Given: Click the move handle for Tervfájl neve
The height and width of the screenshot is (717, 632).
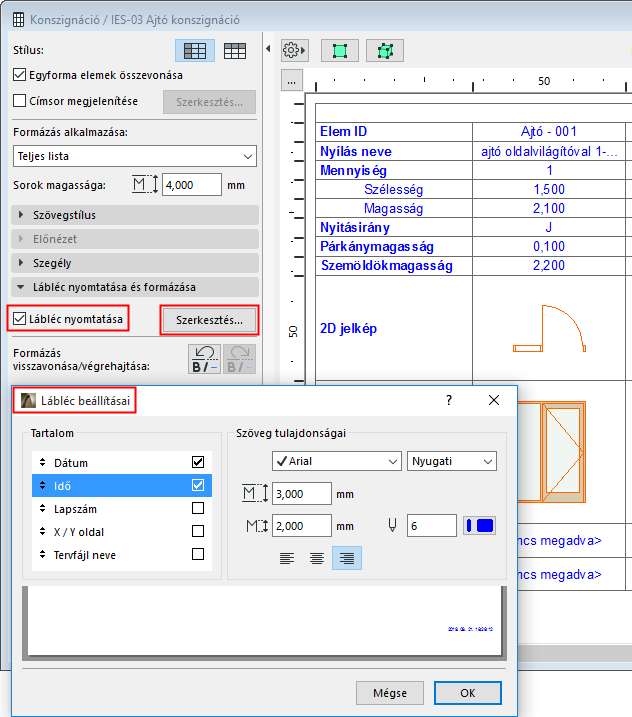Looking at the screenshot, I should tap(43, 554).
